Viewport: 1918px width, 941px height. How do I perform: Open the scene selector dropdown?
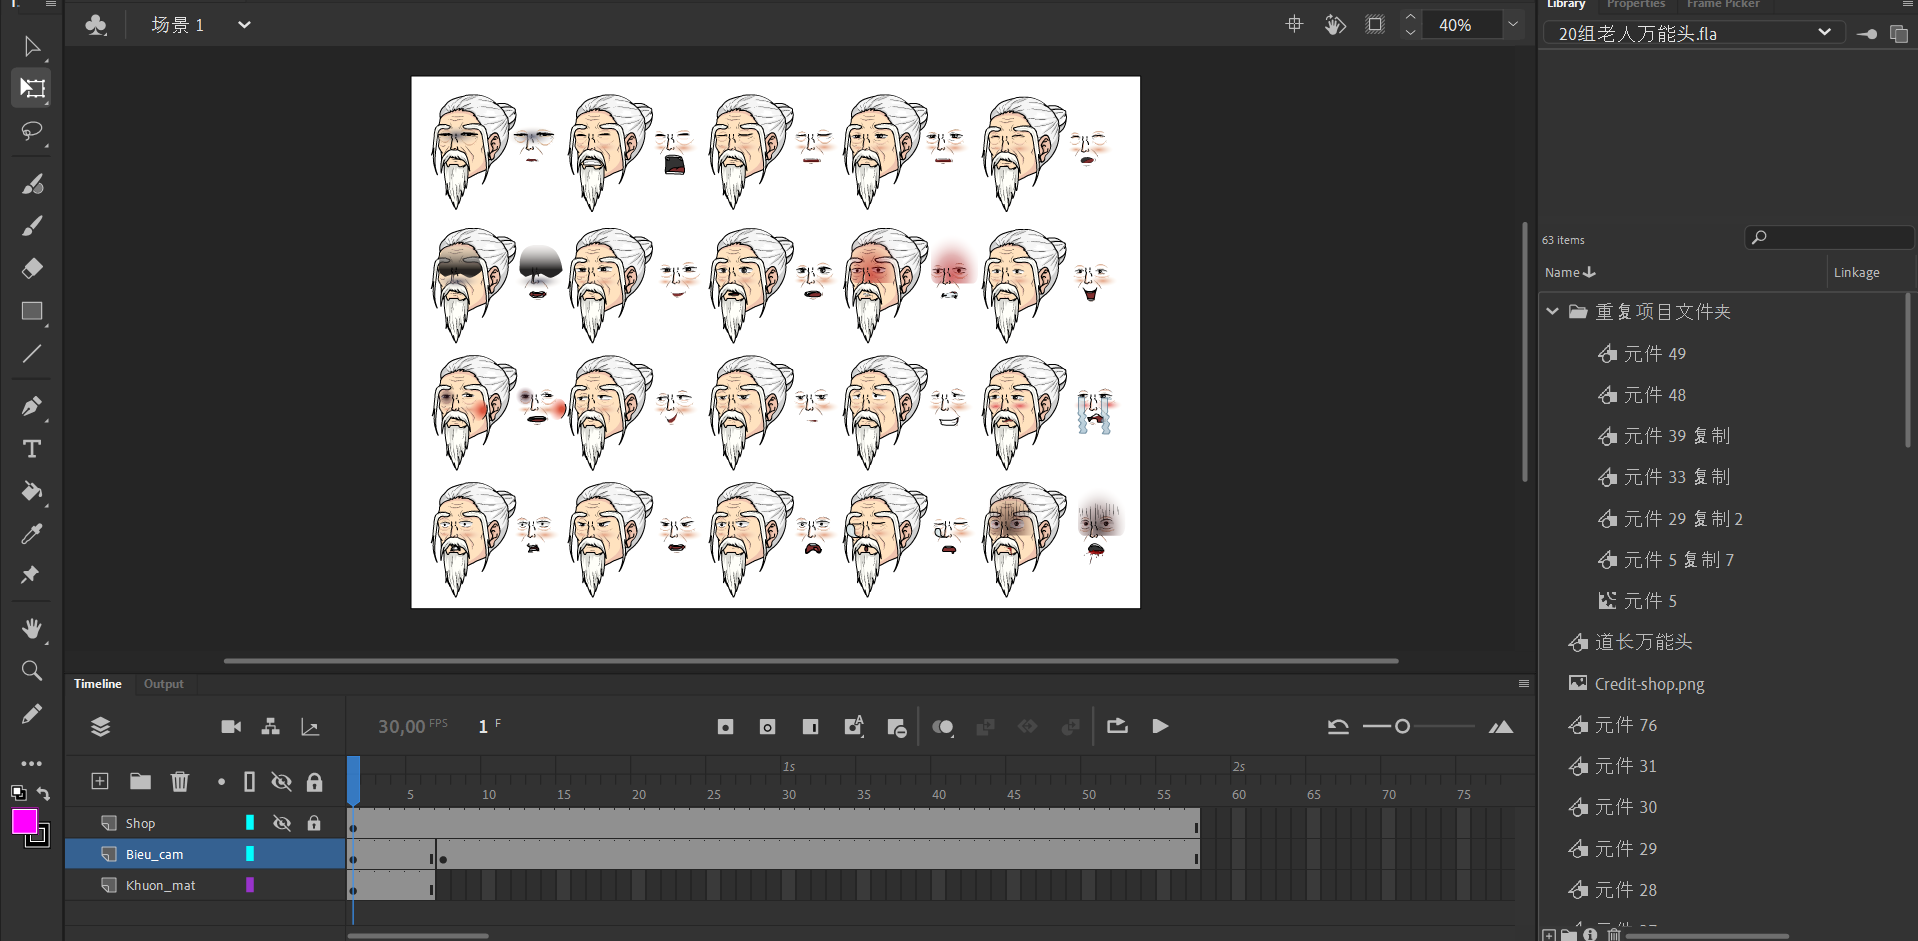(244, 25)
